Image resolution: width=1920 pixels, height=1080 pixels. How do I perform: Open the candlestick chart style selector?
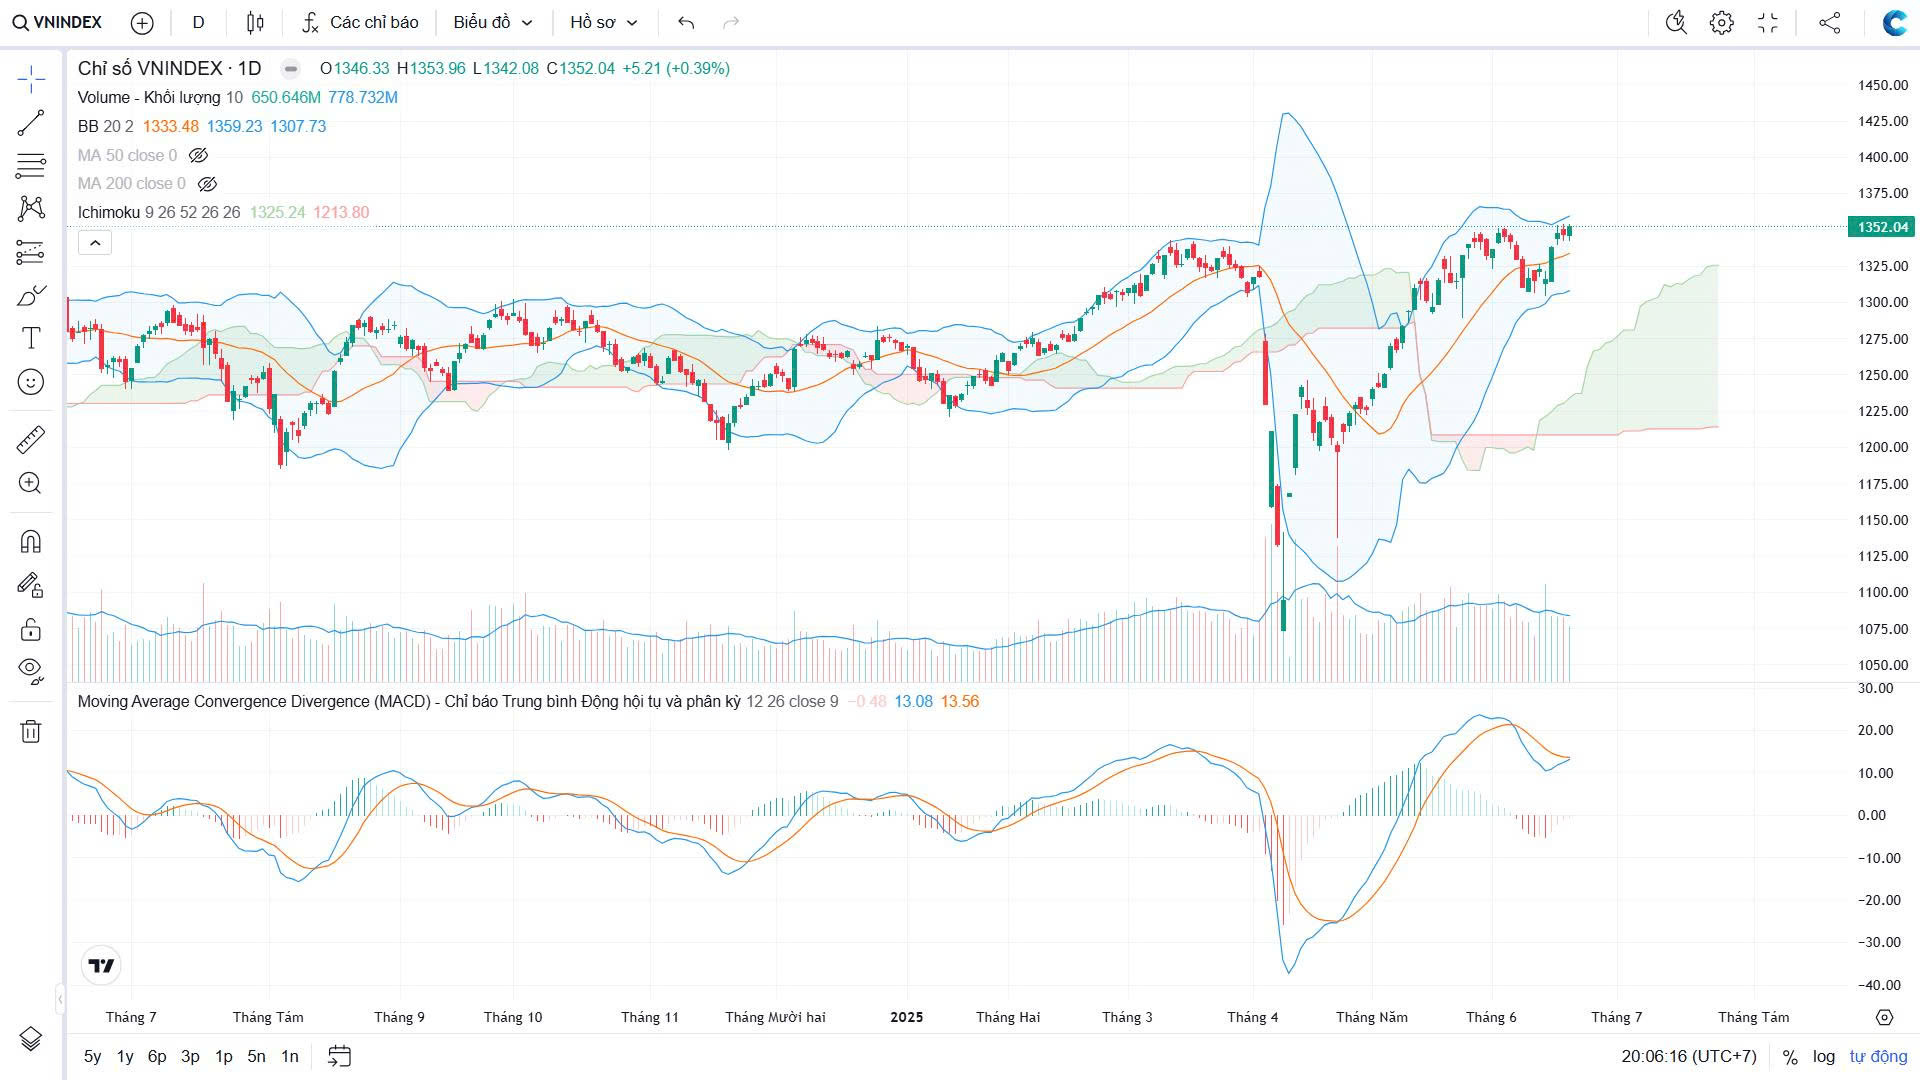255,22
